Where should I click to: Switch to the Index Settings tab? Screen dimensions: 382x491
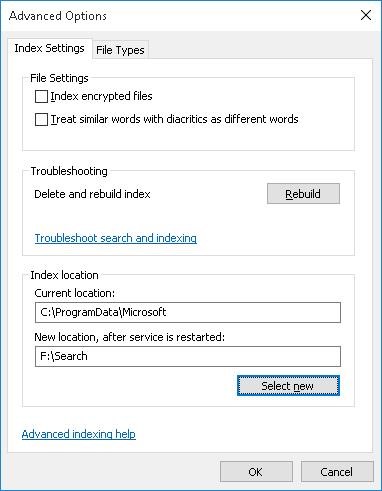(x=49, y=48)
